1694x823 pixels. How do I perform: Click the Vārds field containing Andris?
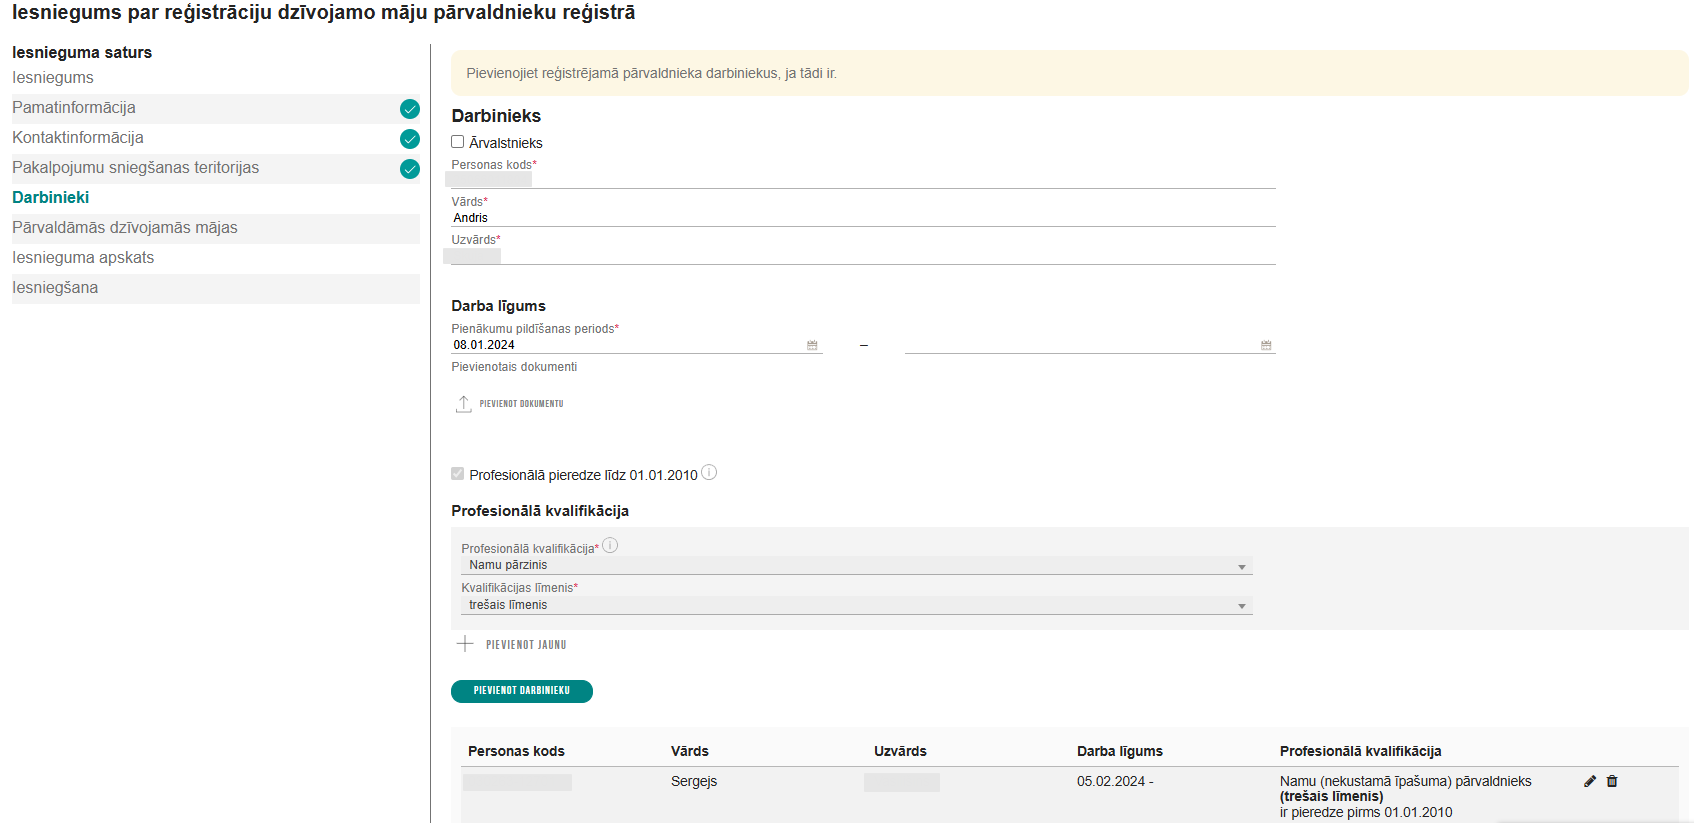point(863,218)
